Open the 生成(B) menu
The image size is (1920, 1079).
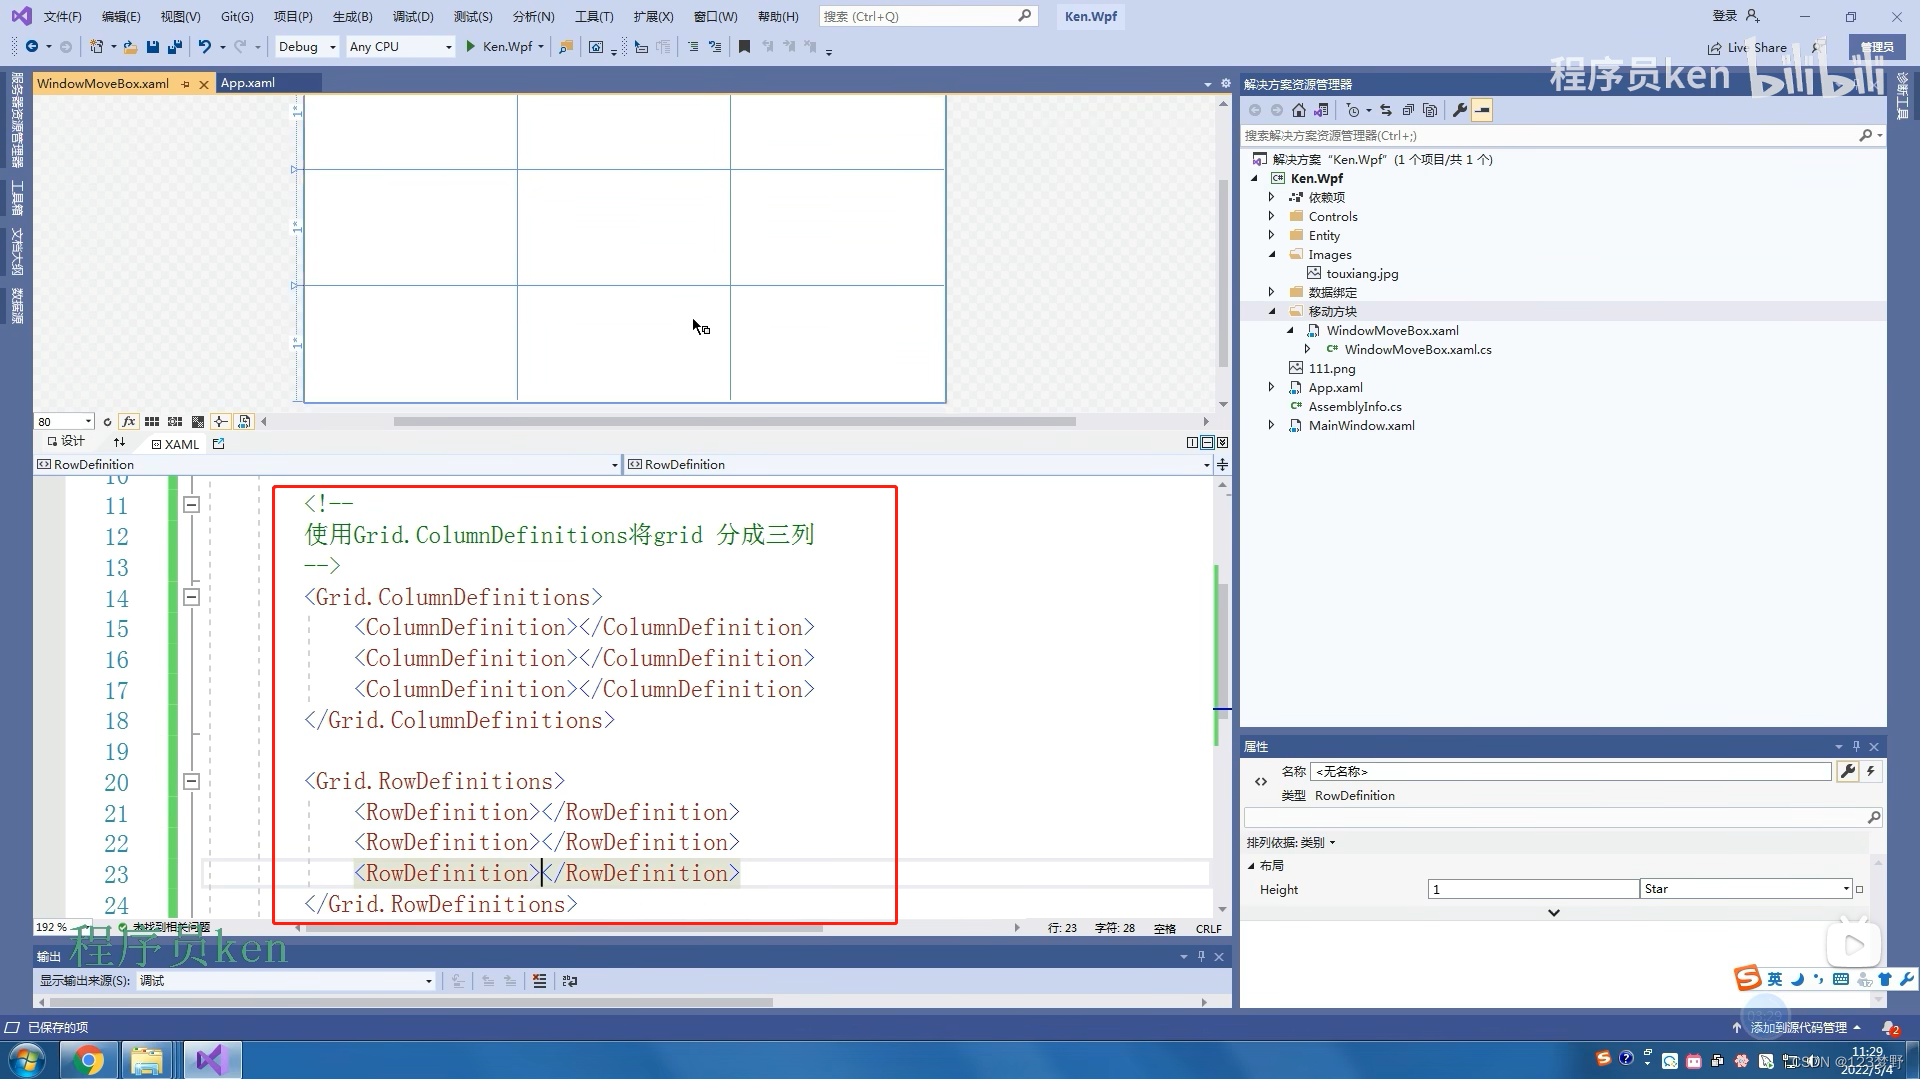click(352, 17)
